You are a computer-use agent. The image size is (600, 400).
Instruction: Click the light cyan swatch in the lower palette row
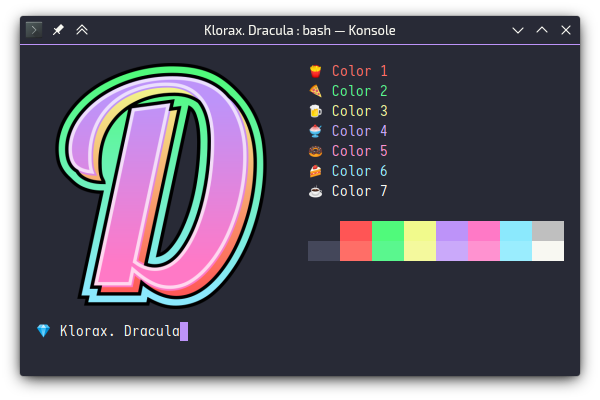[516, 251]
